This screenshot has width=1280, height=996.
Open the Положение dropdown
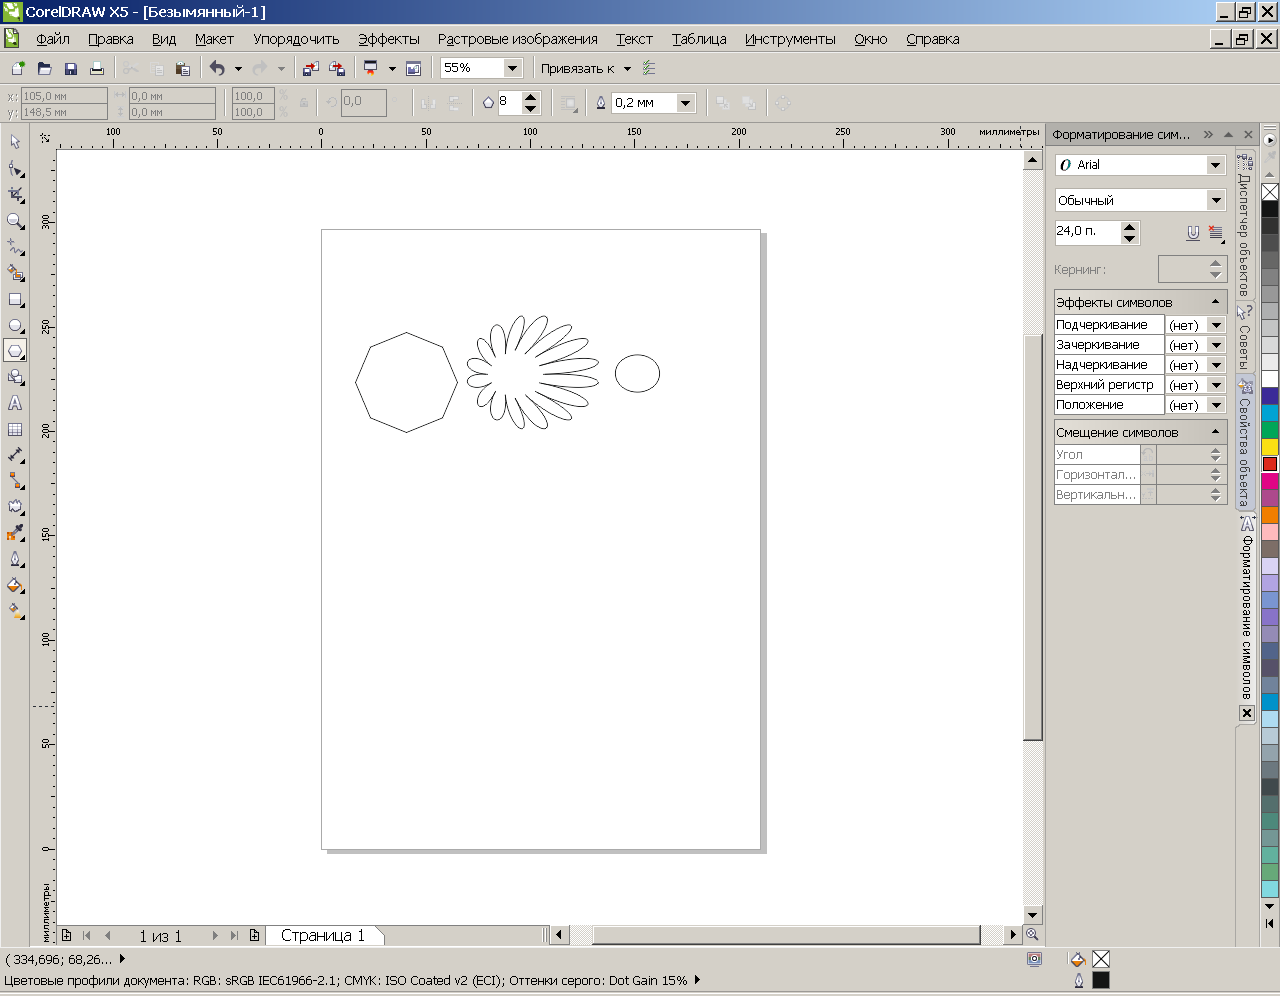point(1216,405)
